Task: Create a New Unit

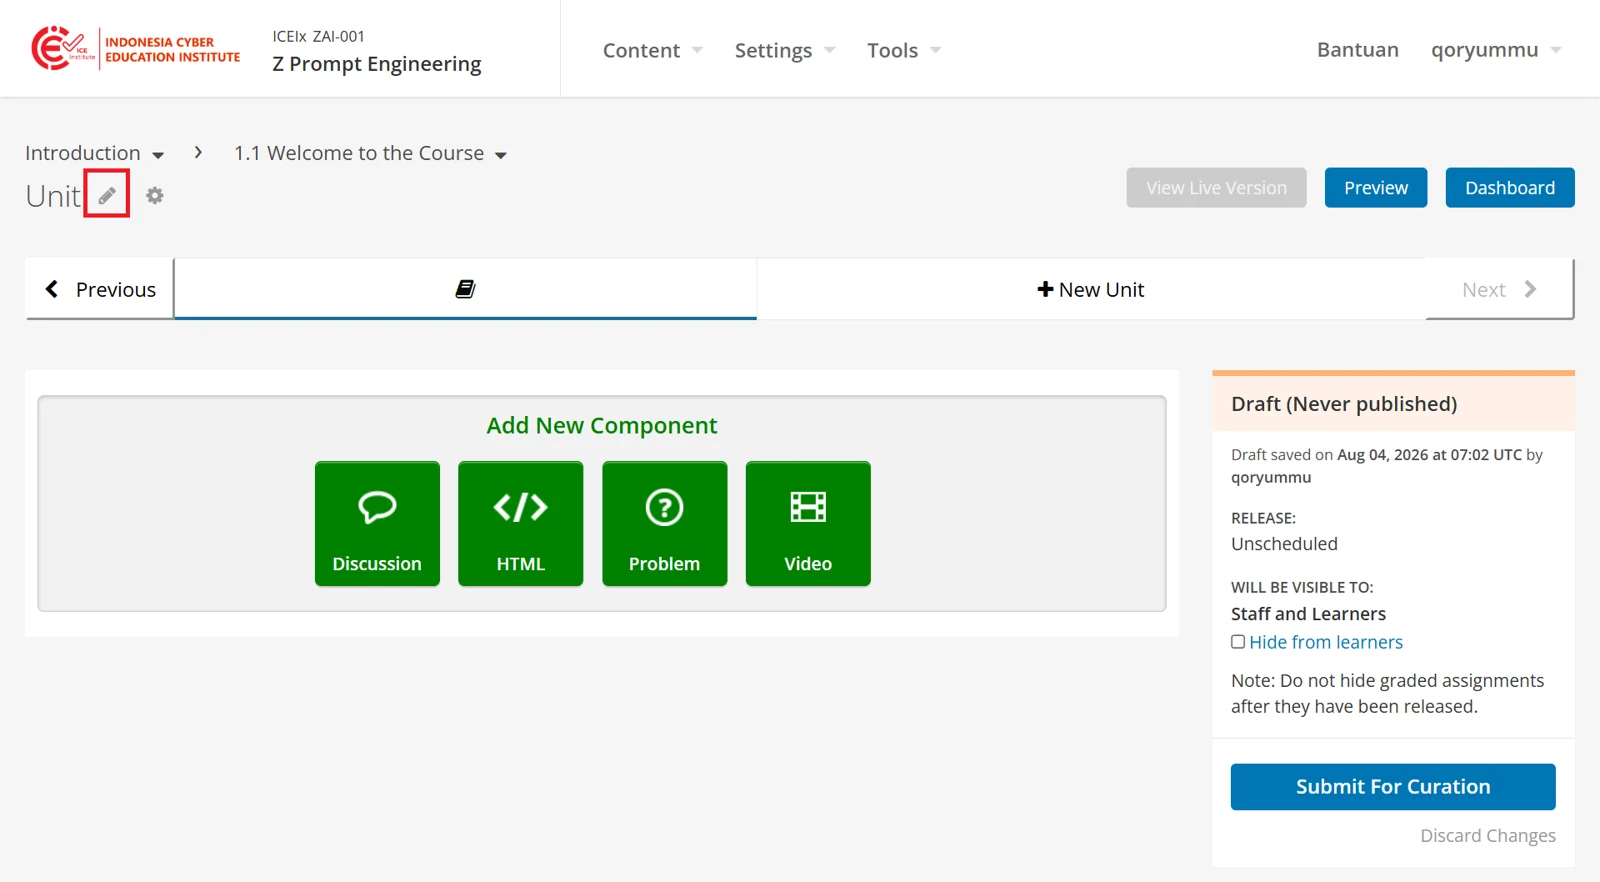Action: tap(1091, 289)
